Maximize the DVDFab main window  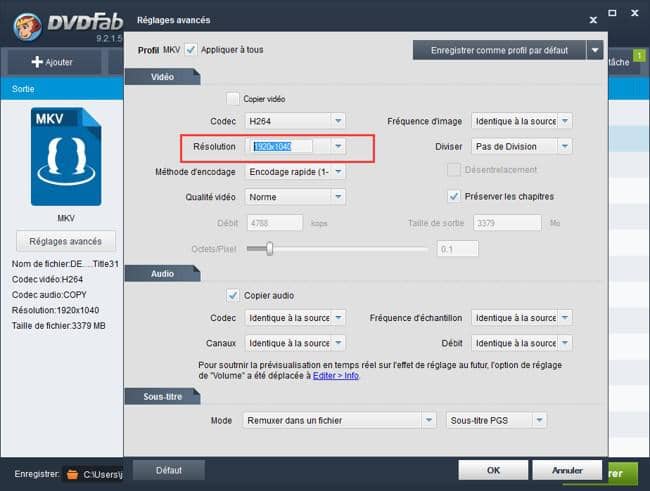(x=612, y=13)
